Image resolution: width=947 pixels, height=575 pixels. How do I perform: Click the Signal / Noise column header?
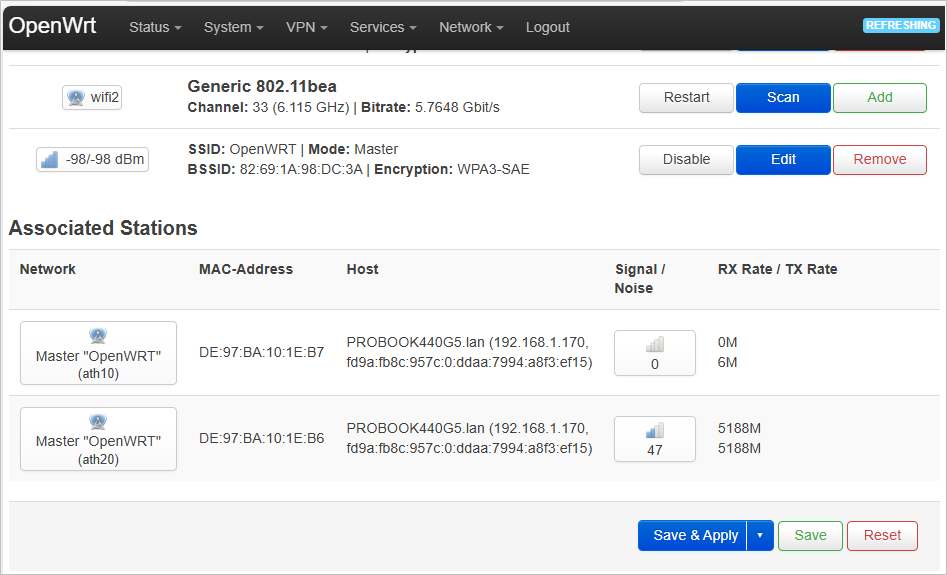[640, 278]
